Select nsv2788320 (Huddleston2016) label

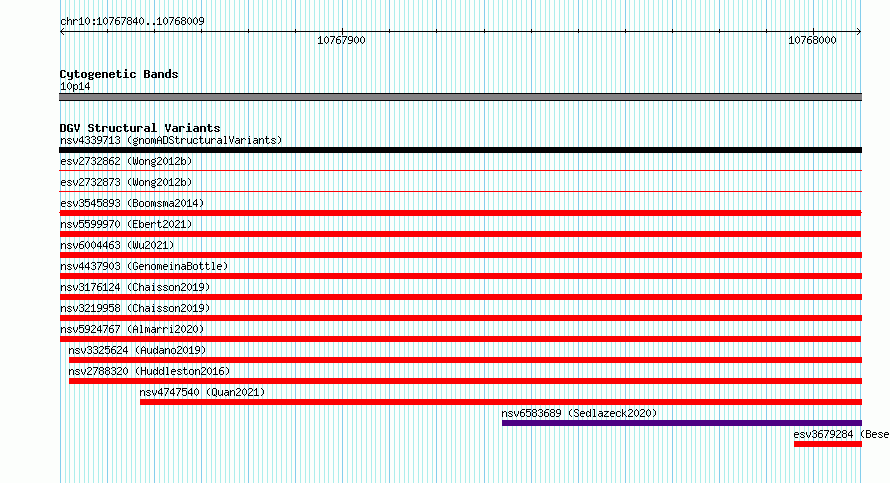149,371
